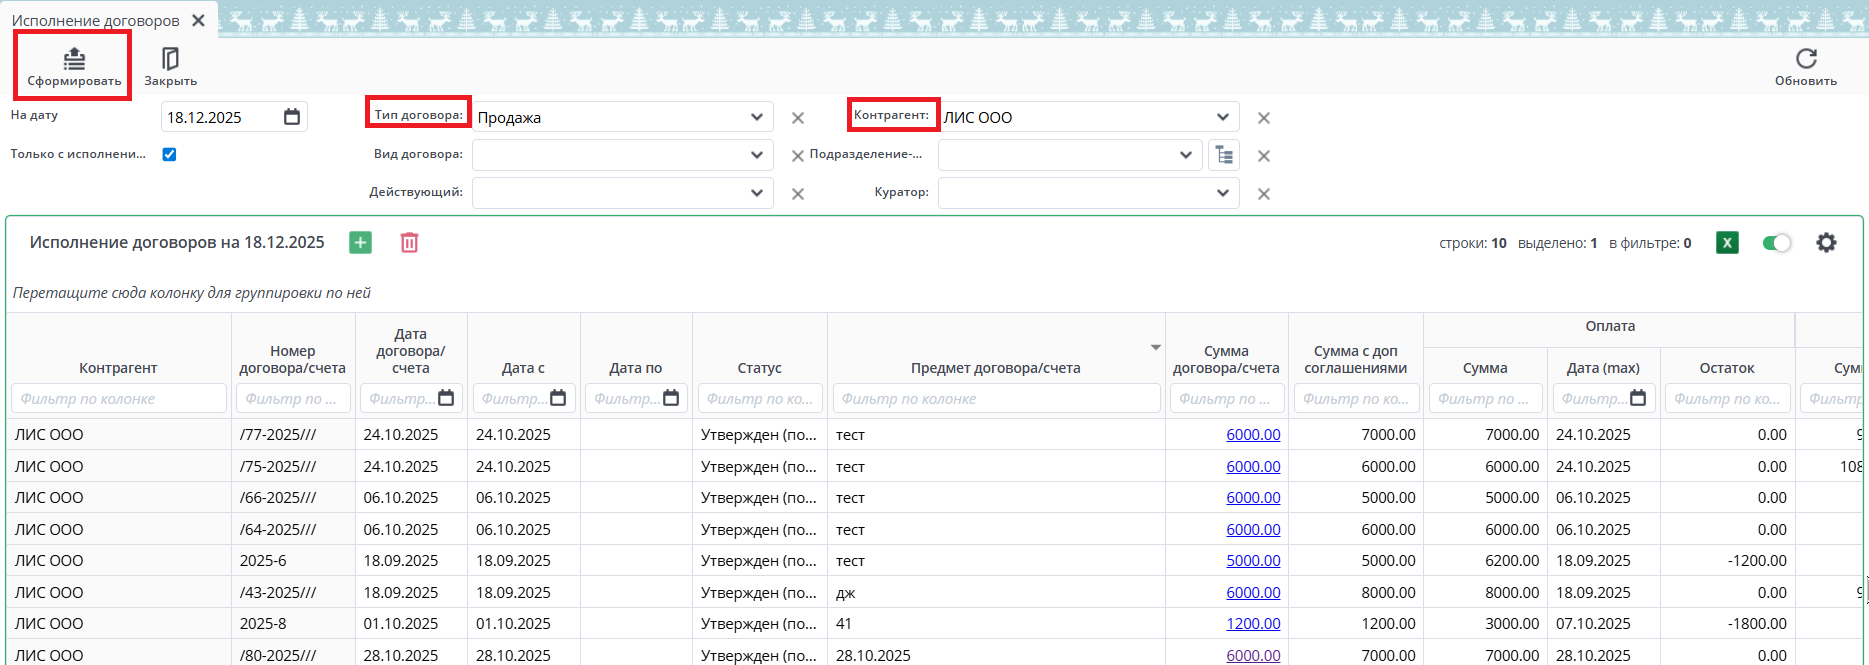The height and width of the screenshot is (665, 1869).
Task: Select the Исполнение договоров tab
Action: [x=96, y=20]
